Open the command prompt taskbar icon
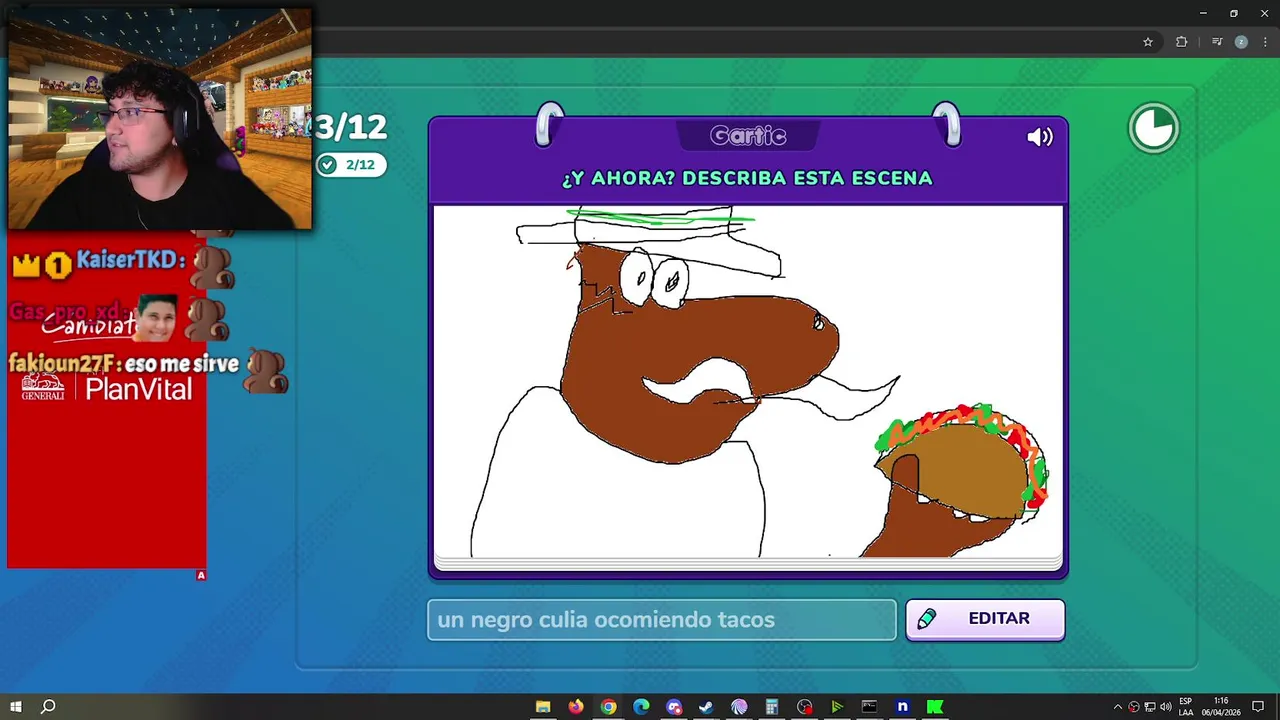This screenshot has width=1280, height=720. 869,707
